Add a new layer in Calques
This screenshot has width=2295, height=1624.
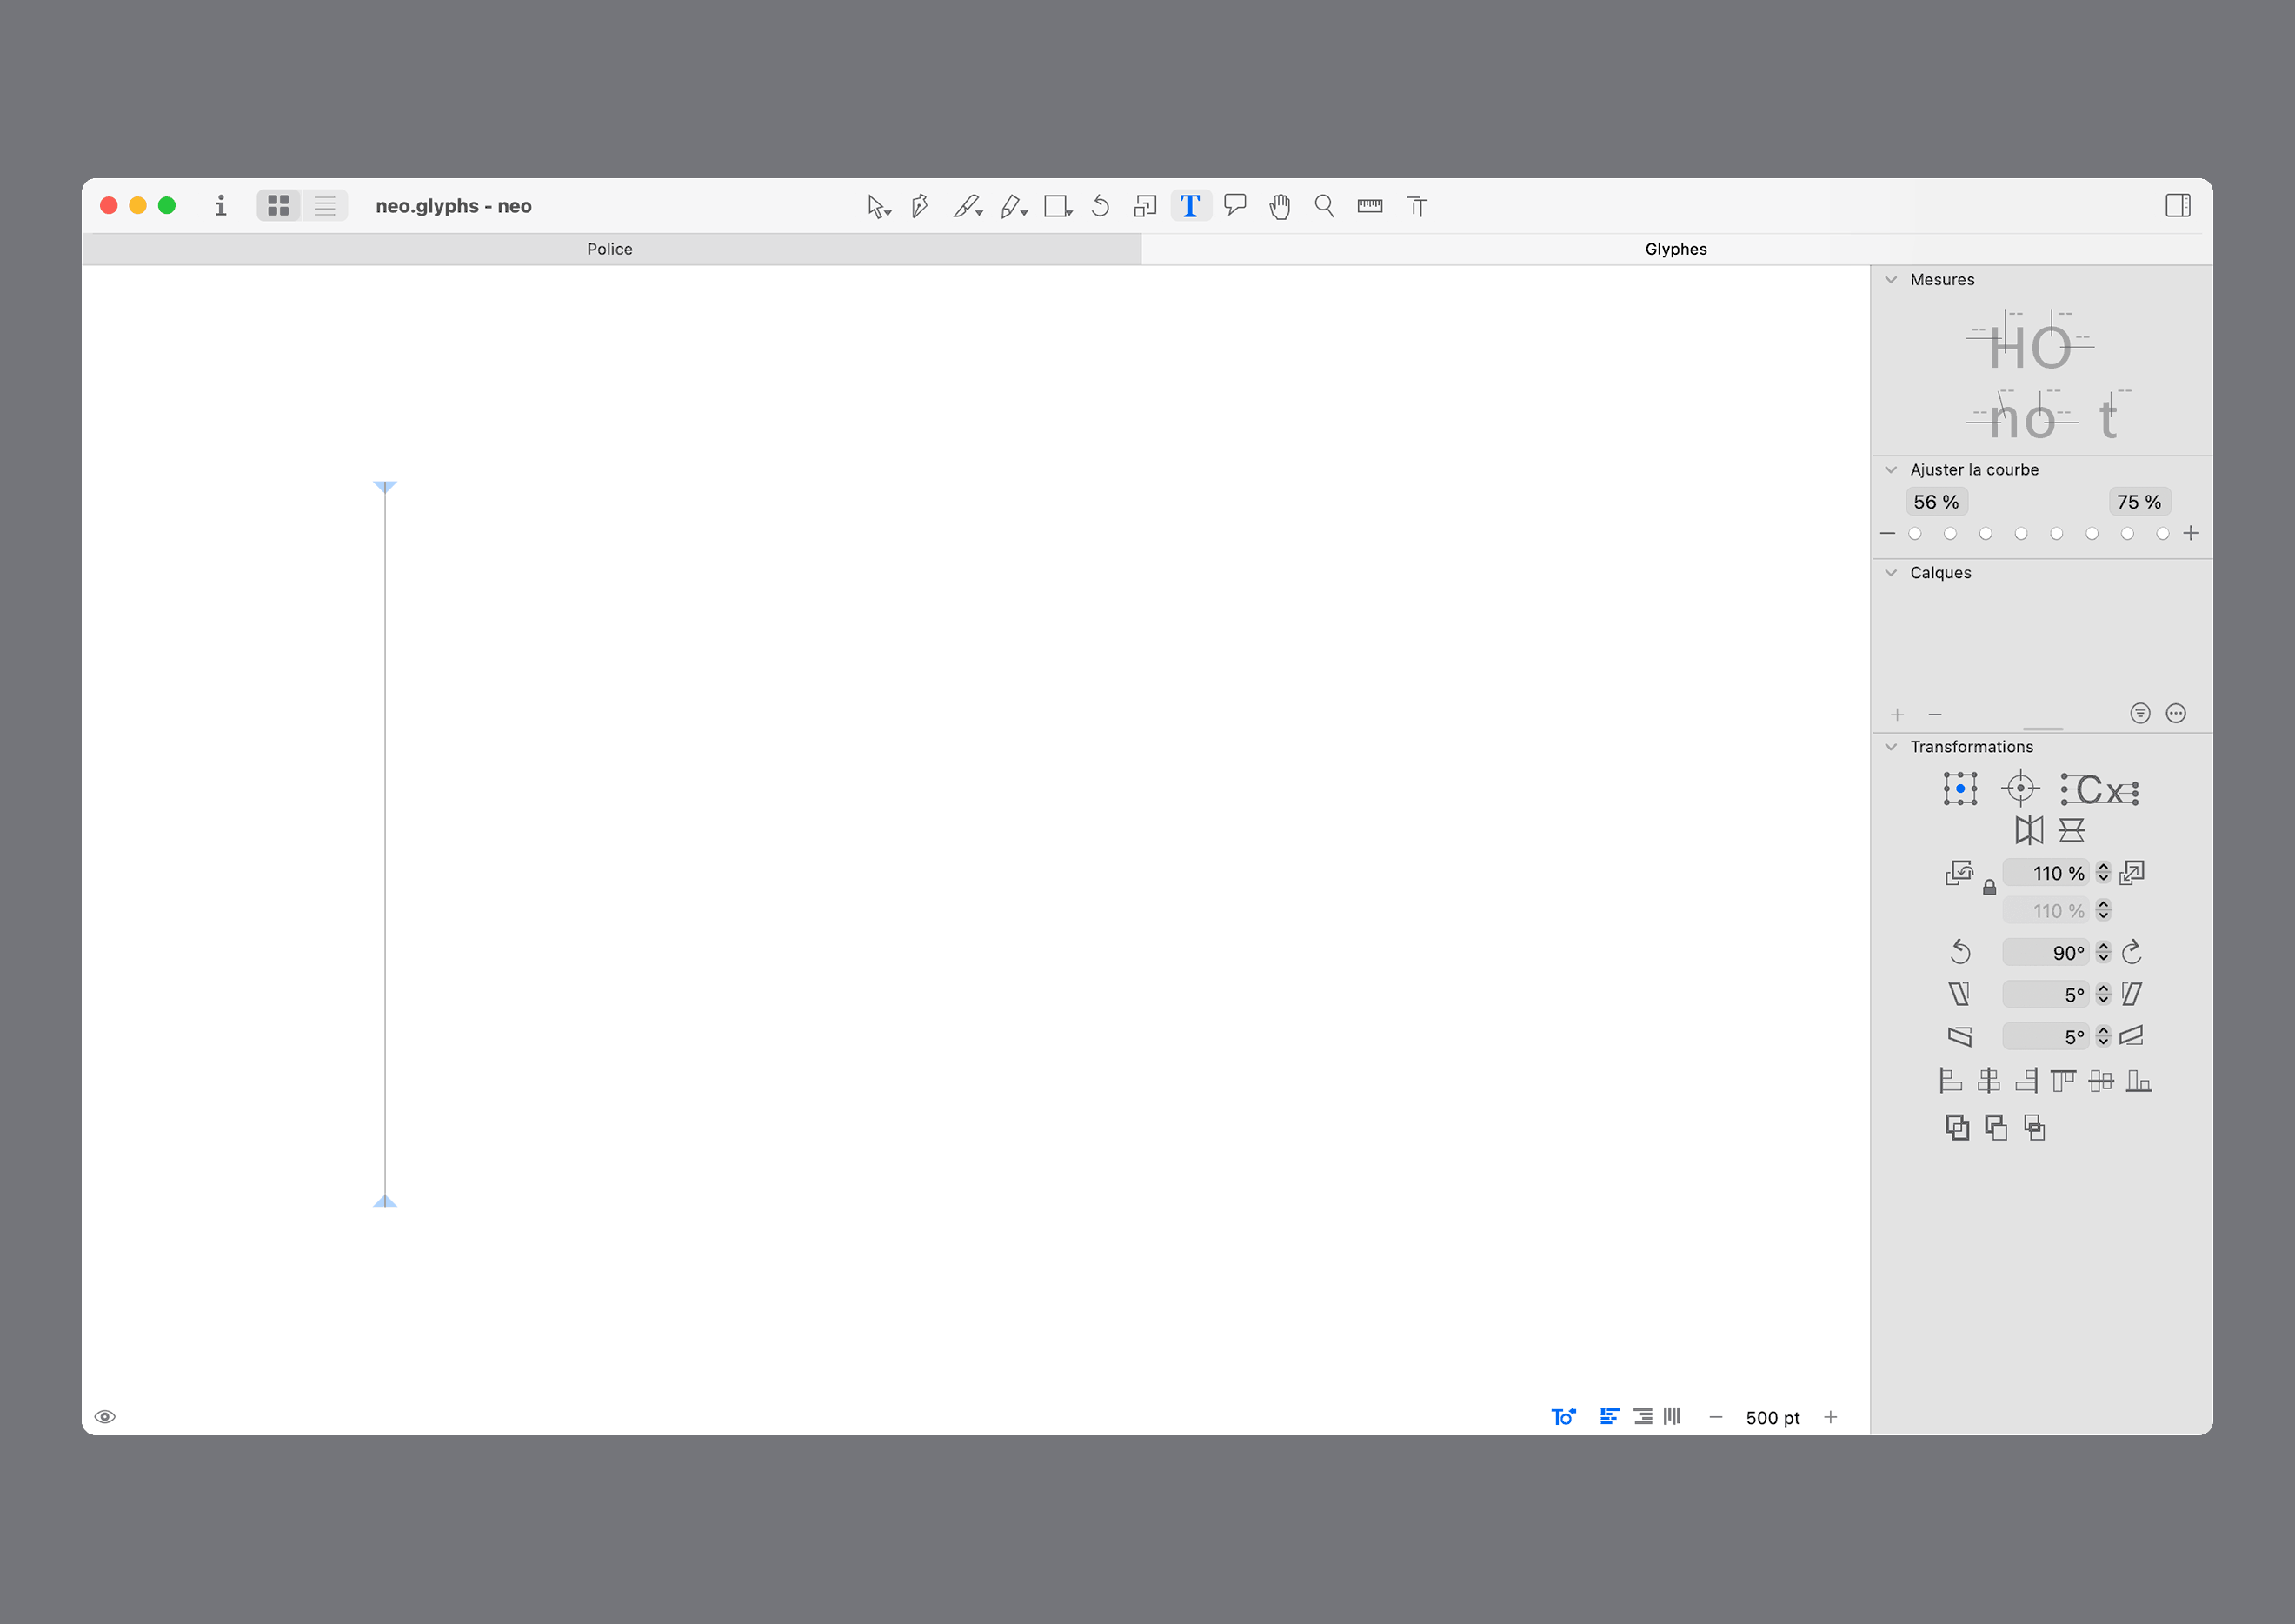click(1897, 715)
